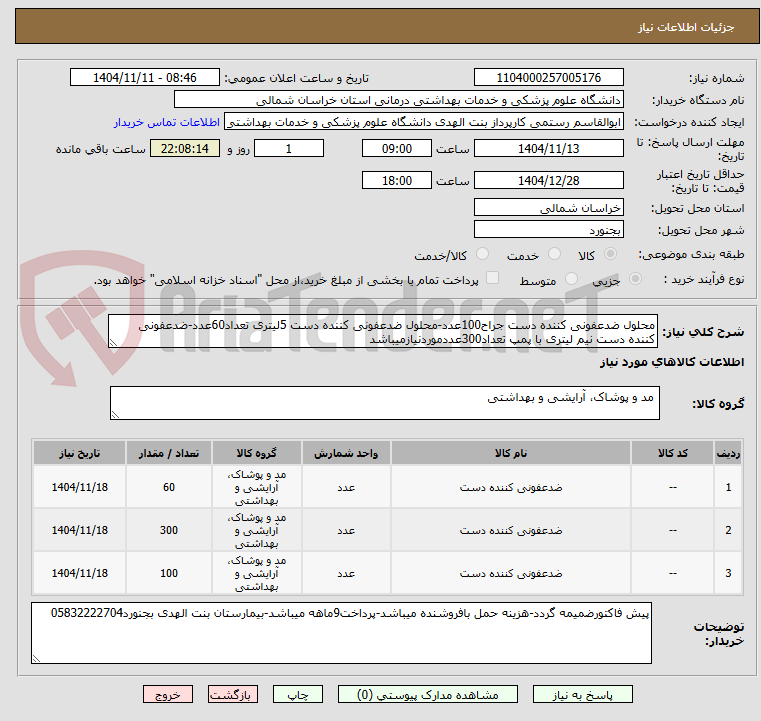Screen dimensions: 761x721
Task: Click ضدعفونی کننده دست in row 1
Action: 511,487
